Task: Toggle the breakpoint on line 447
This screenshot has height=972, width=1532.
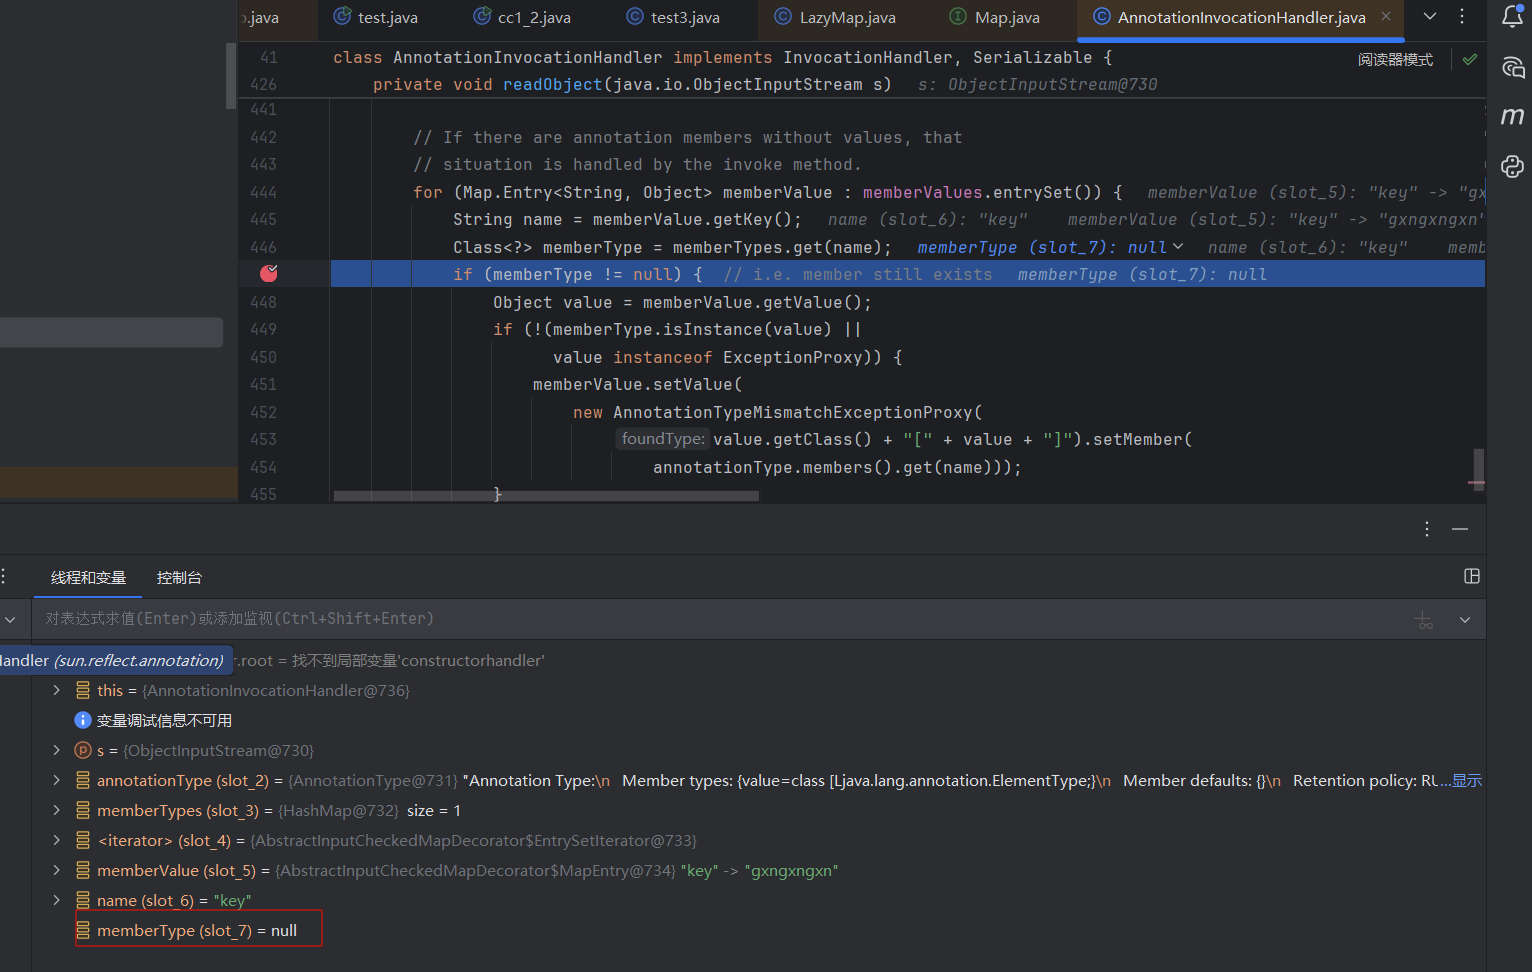Action: 268,274
